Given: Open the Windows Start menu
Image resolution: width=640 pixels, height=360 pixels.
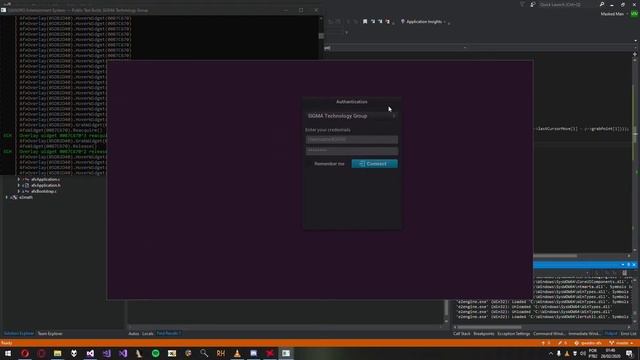Looking at the screenshot, I should (x=8, y=353).
